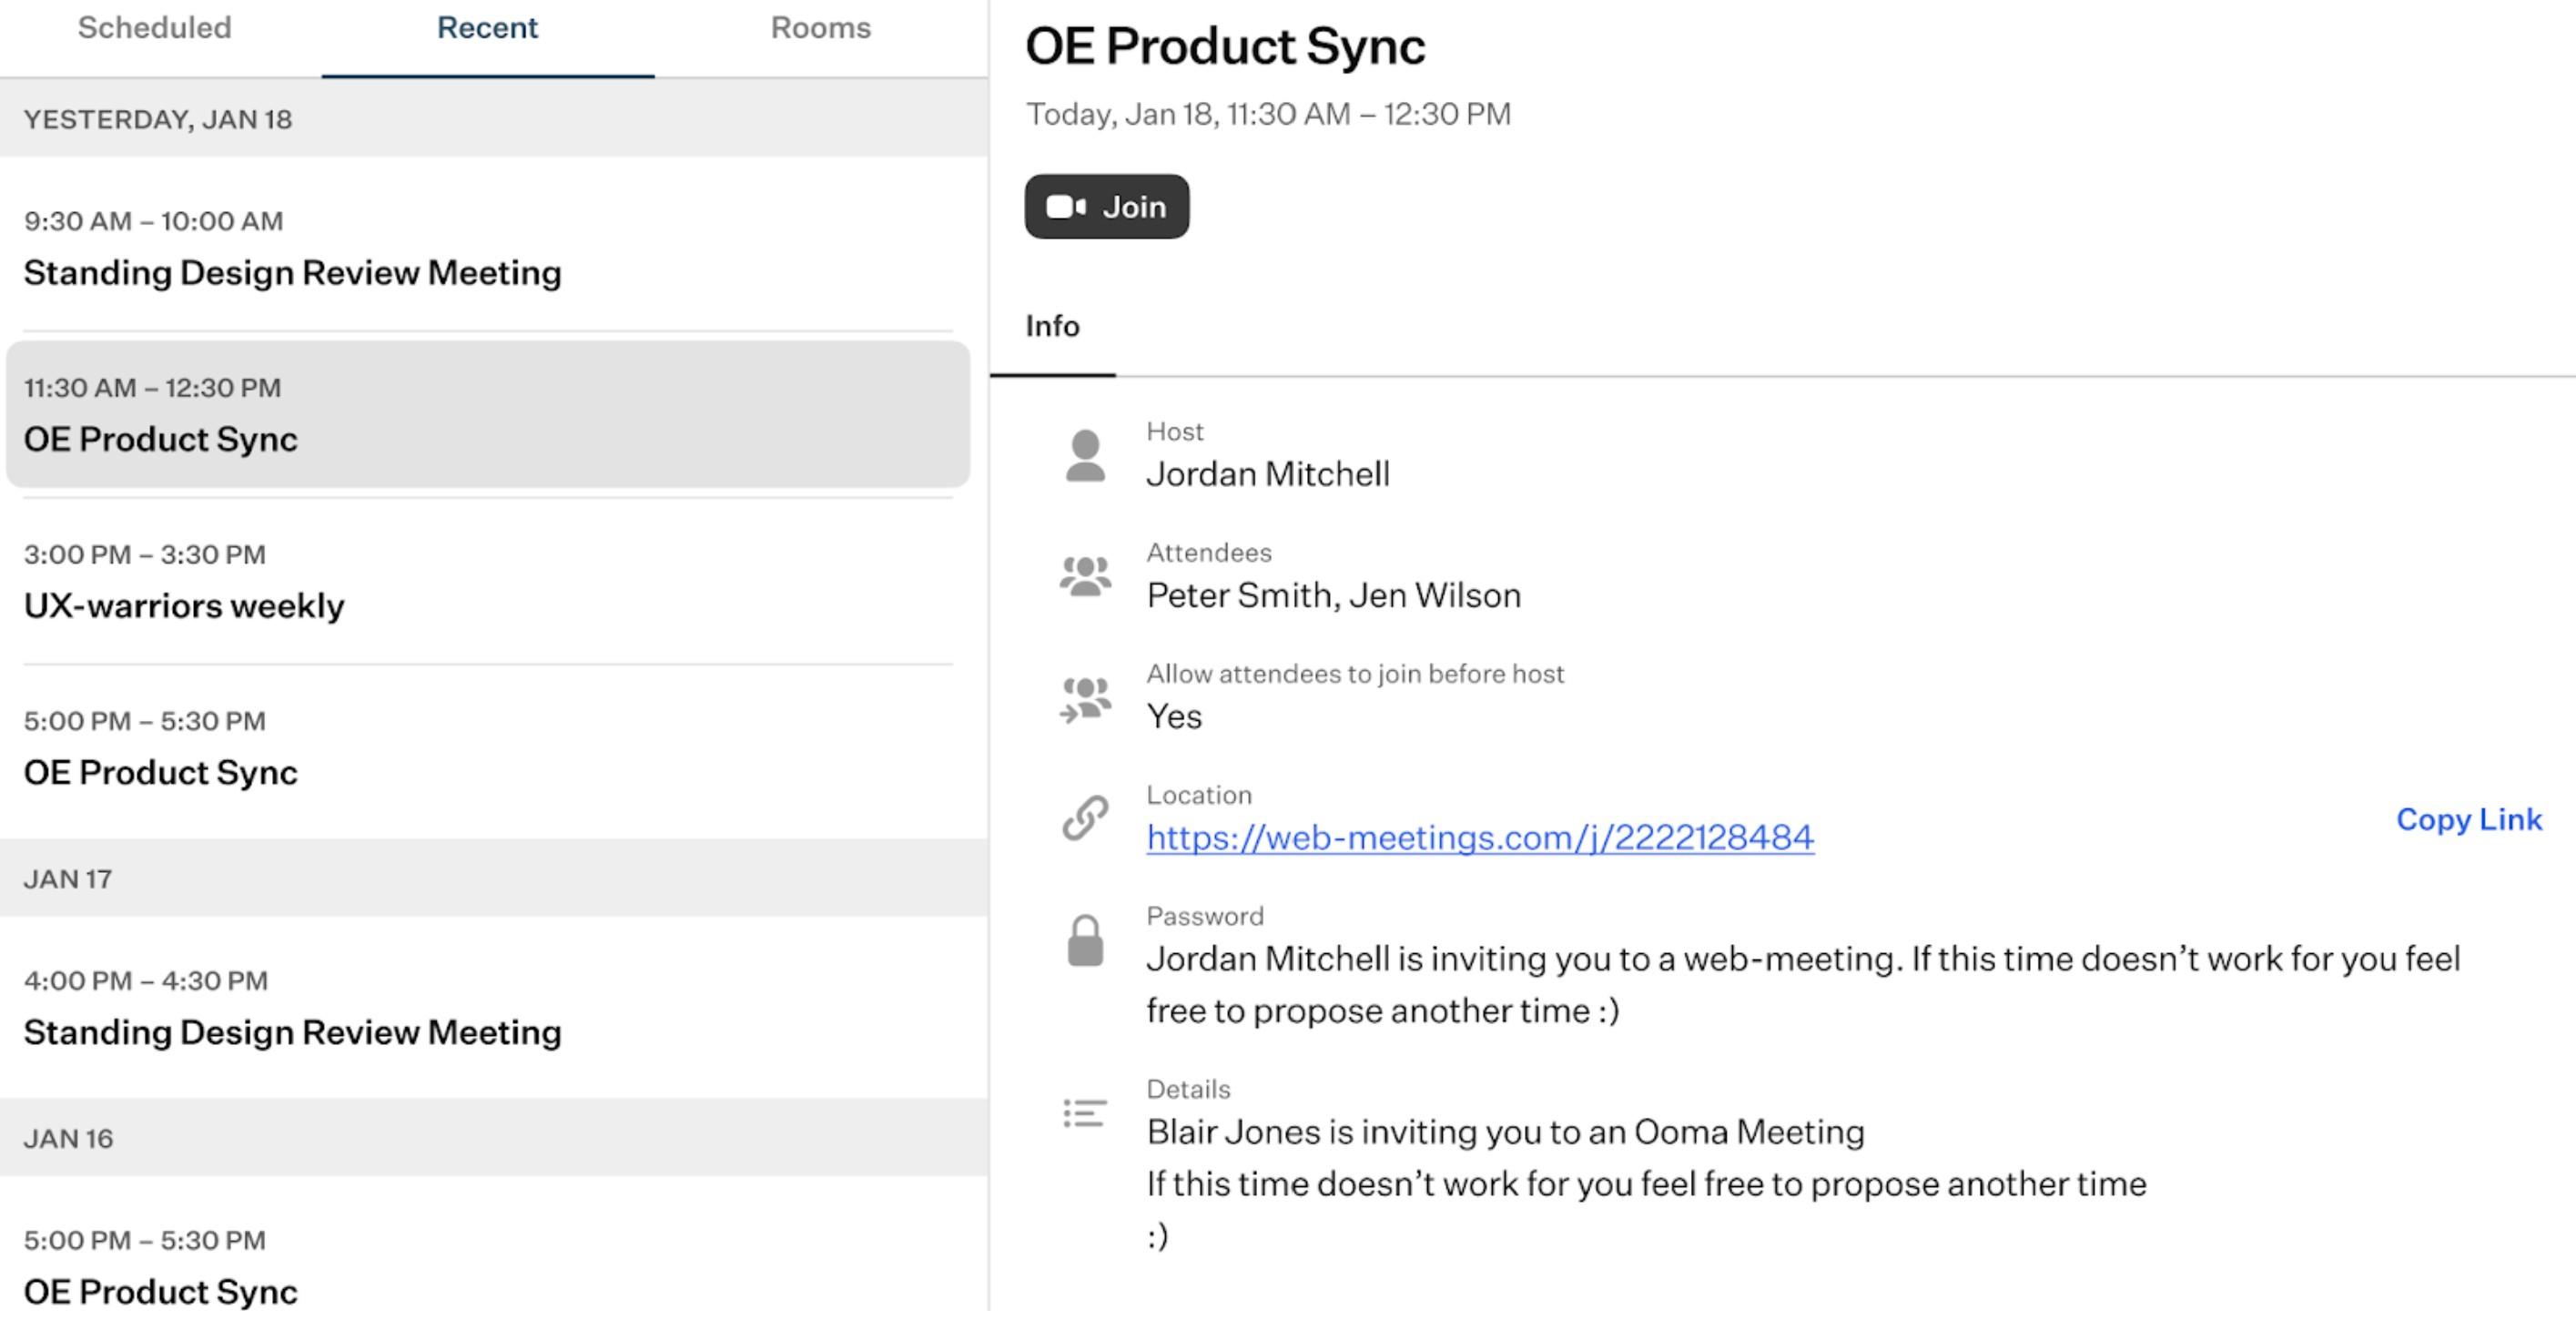The image size is (2576, 1320).
Task: Switch to the Scheduled tab
Action: point(155,28)
